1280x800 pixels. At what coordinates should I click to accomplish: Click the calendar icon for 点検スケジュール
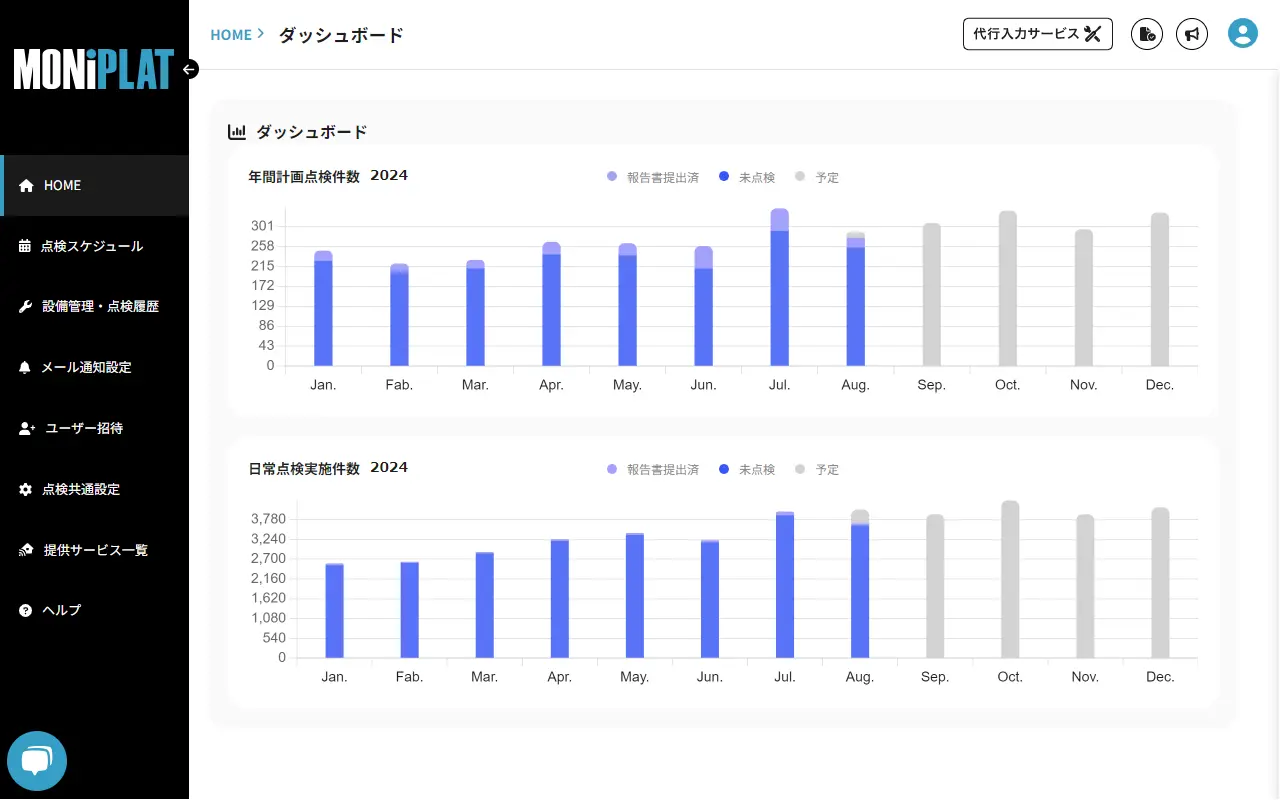point(25,246)
